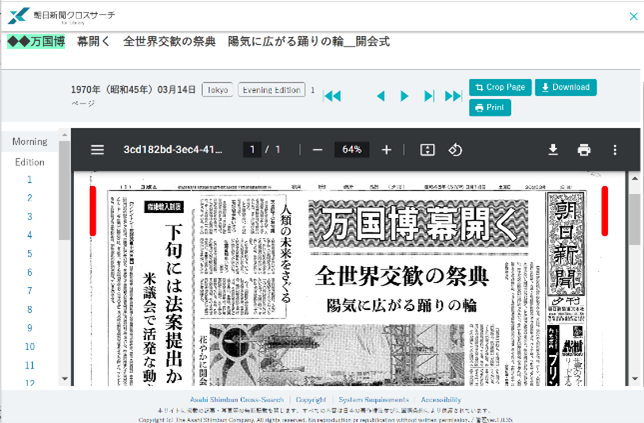
Task: Fit page to window icon
Action: (x=427, y=150)
